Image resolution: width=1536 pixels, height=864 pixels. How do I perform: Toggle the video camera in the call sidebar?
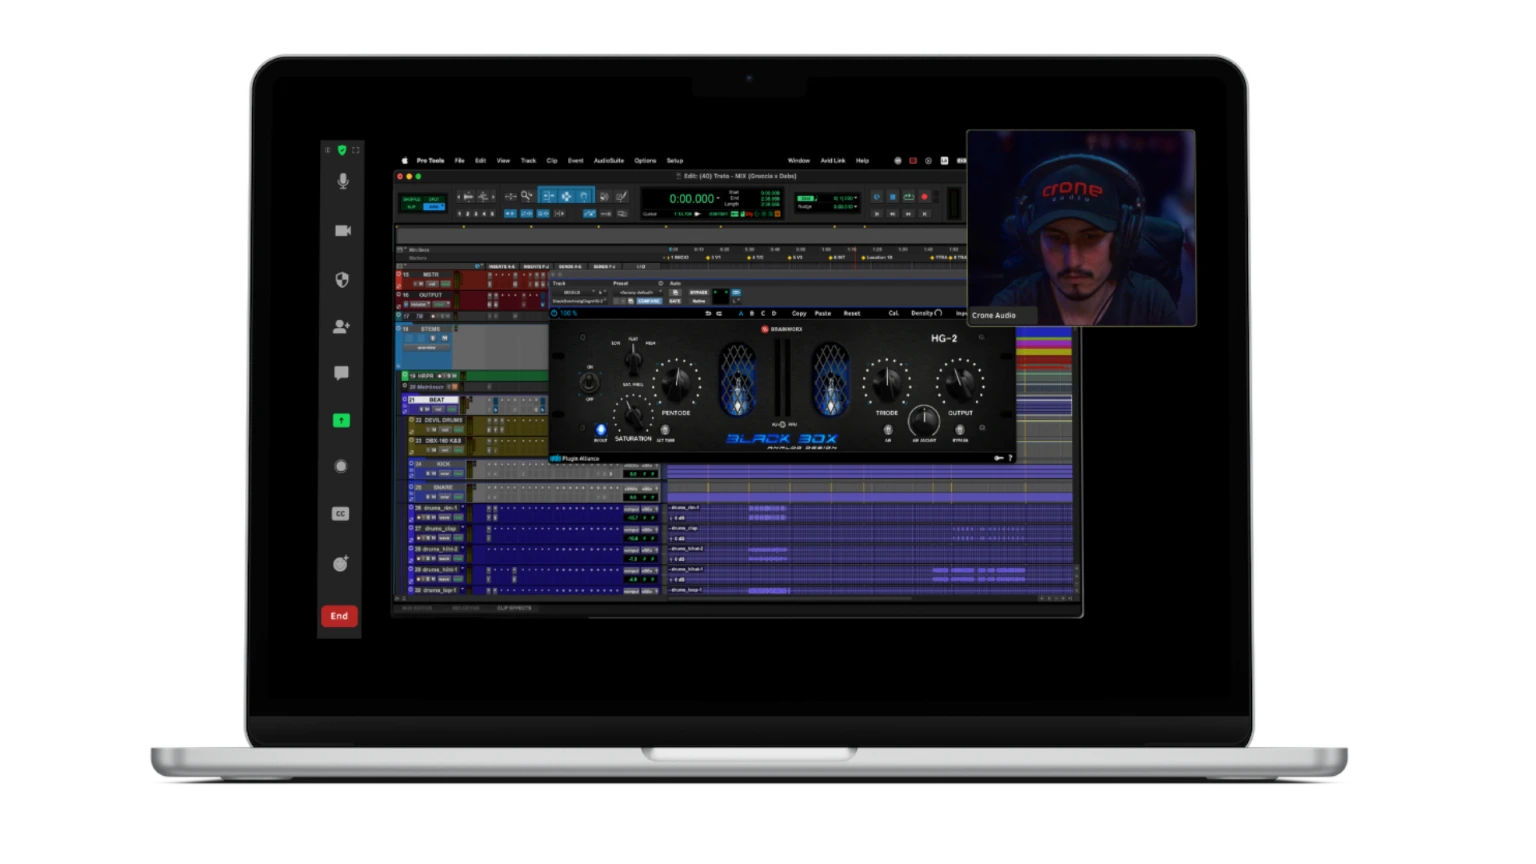pyautogui.click(x=343, y=230)
